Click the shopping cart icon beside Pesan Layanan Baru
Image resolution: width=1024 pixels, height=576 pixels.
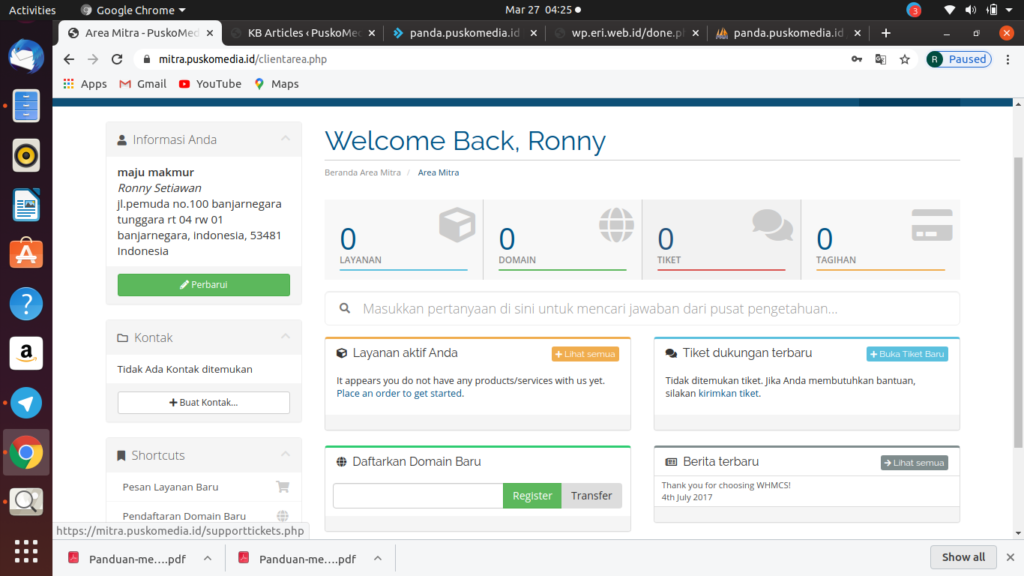(283, 487)
